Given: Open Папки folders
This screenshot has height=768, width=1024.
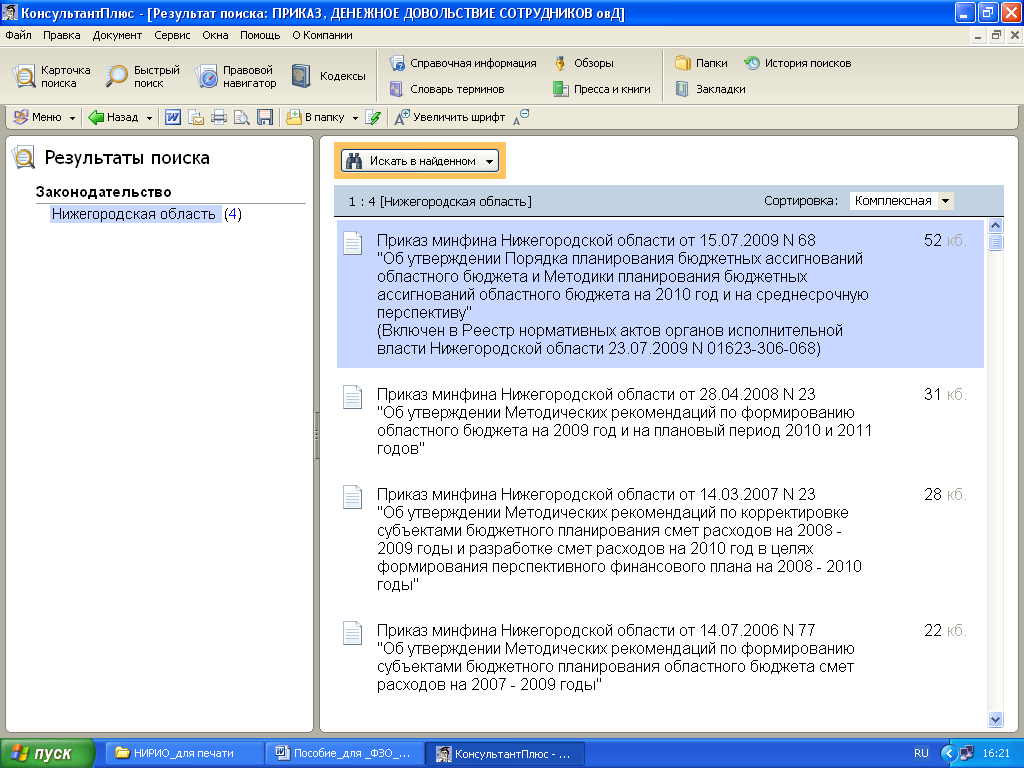Looking at the screenshot, I should [701, 63].
